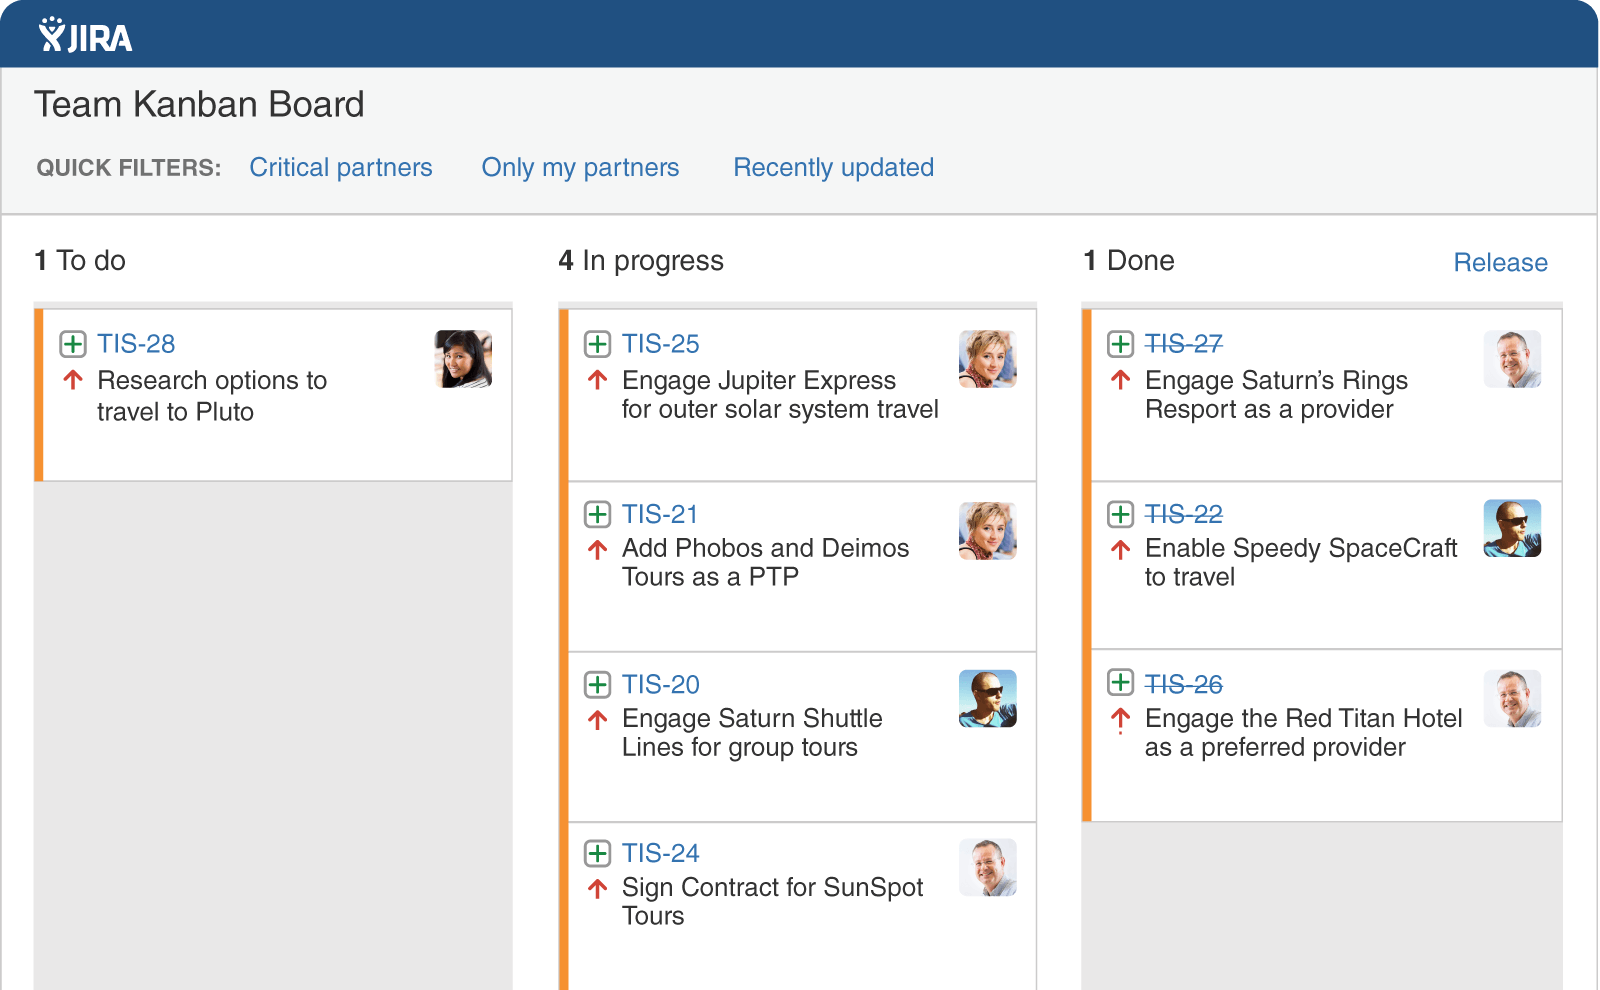1600x990 pixels.
Task: Click the issue type icon next to TIS-27
Action: click(1120, 344)
